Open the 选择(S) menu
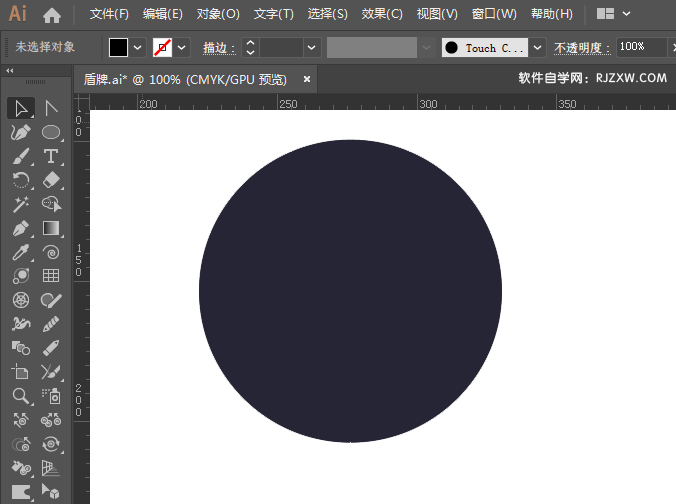Viewport: 676px width, 504px height. [x=328, y=14]
